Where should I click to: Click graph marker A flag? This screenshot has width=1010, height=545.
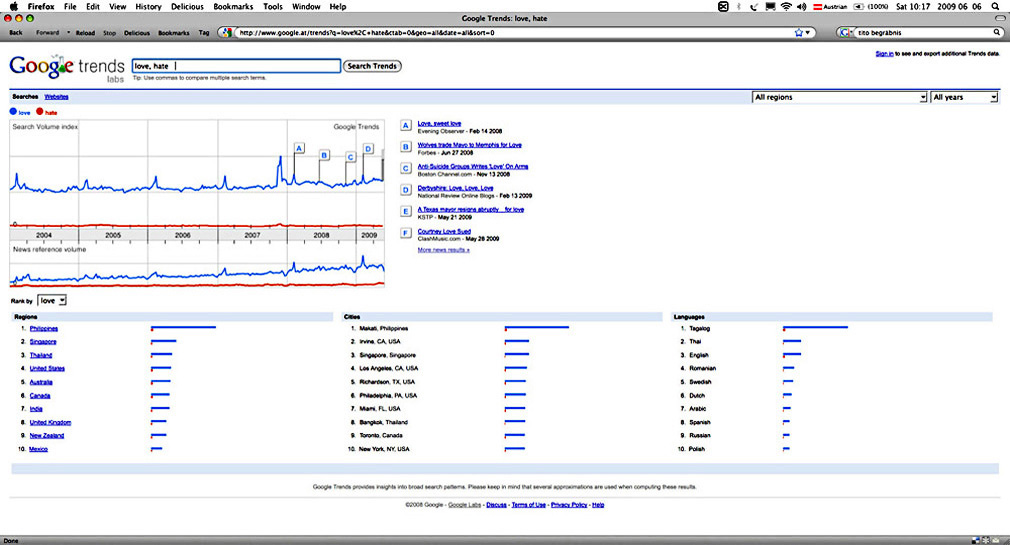pyautogui.click(x=299, y=148)
